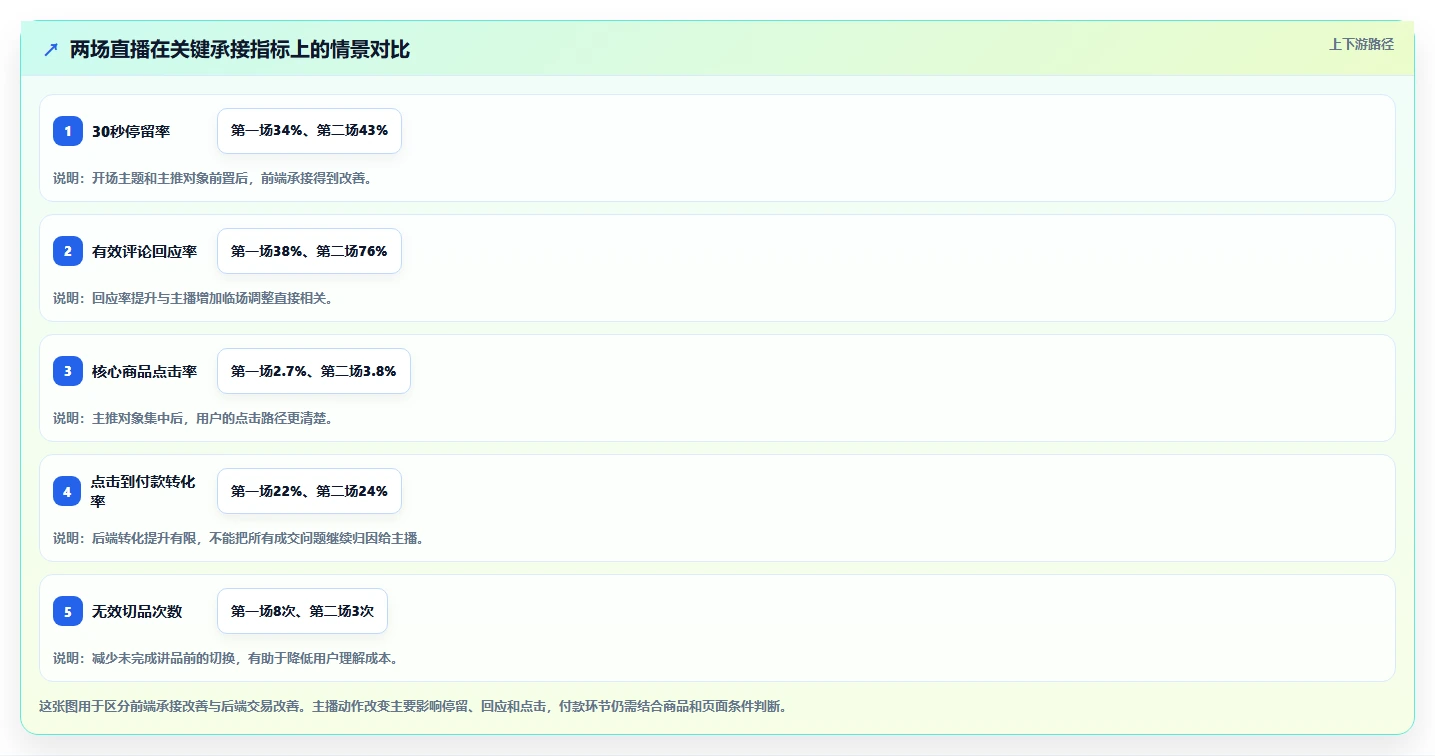This screenshot has height=756, width=1435.
Task: Click the value chip 第一场22%、第二场24%
Action: (309, 491)
